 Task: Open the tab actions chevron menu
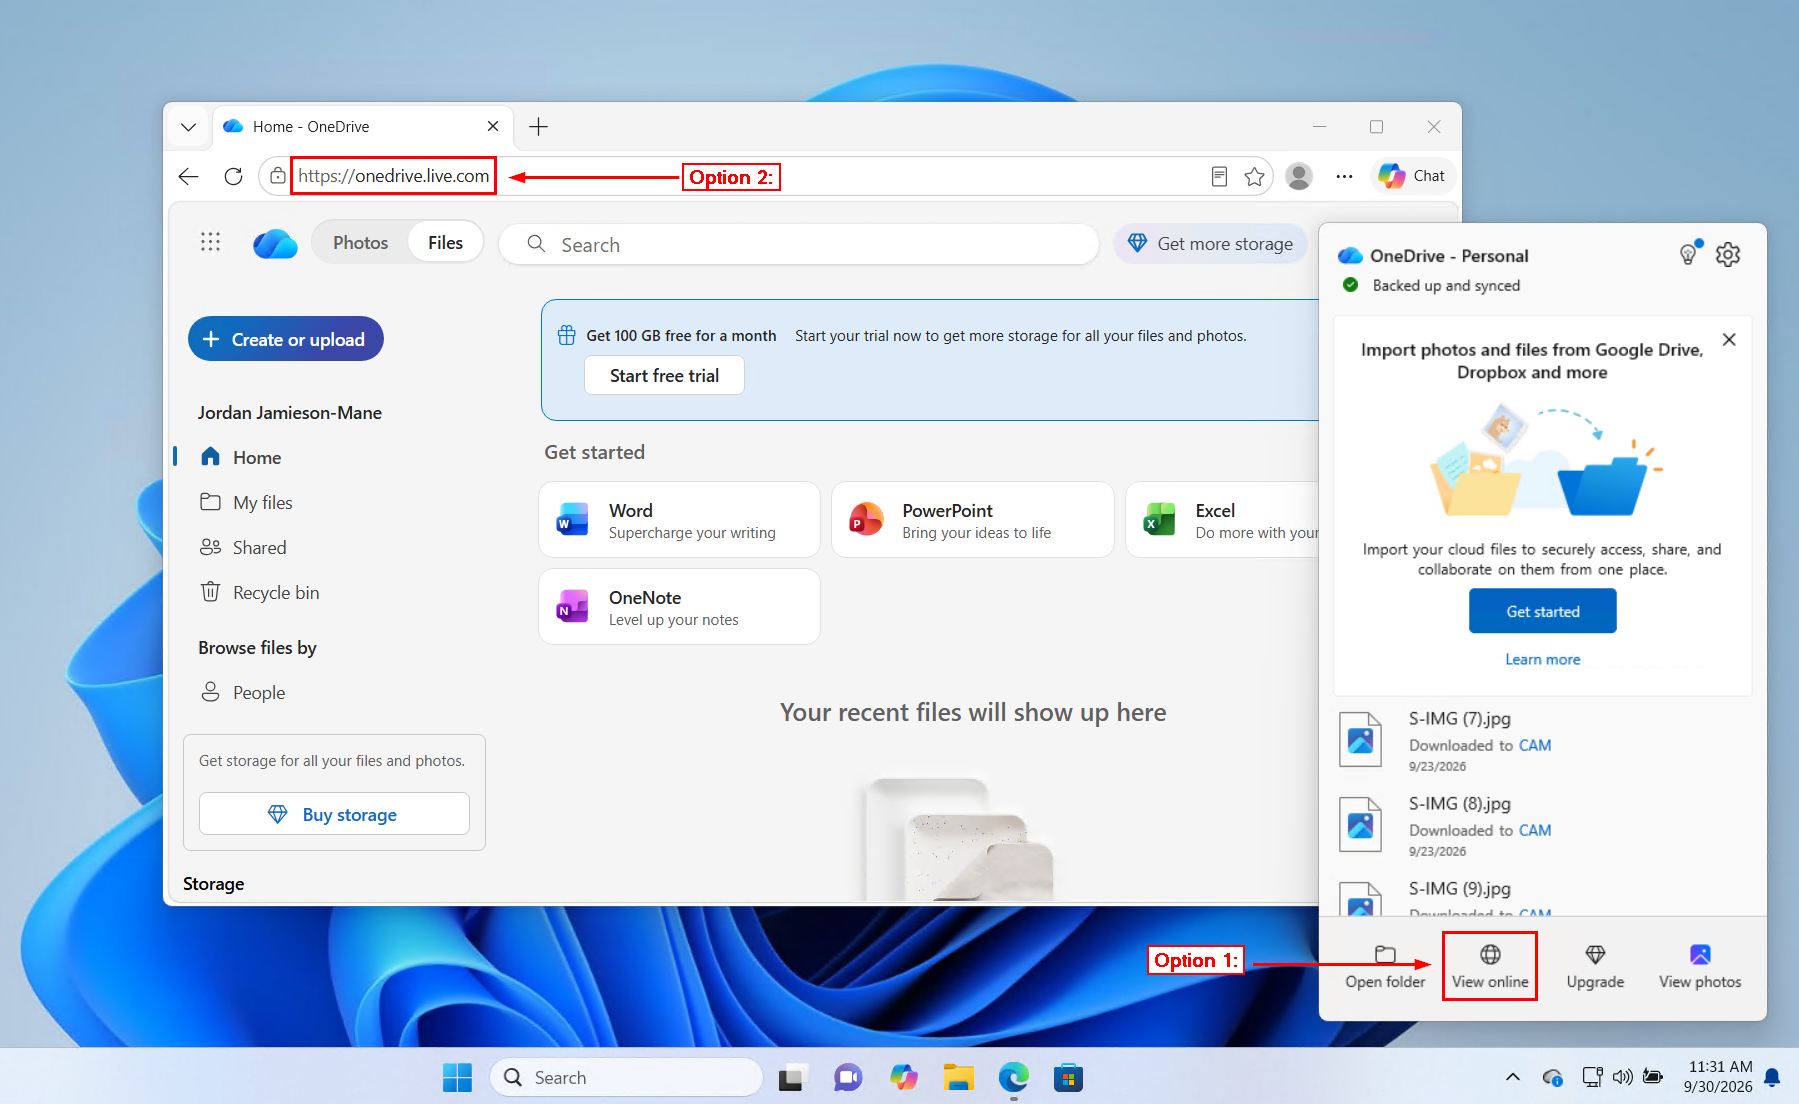click(188, 127)
